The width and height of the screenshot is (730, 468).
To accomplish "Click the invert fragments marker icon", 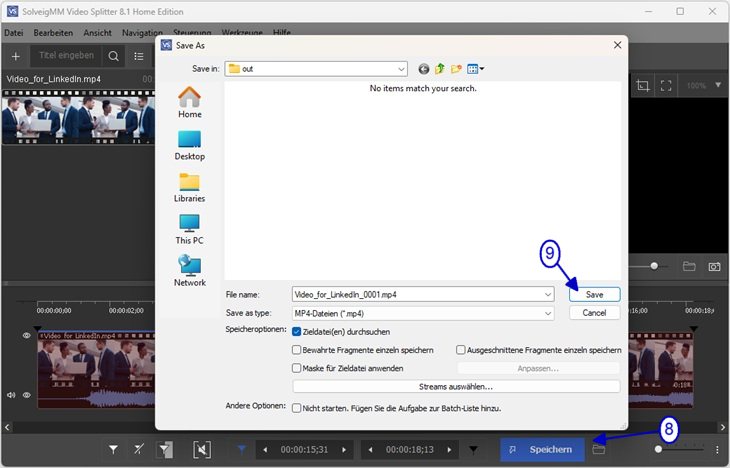I will click(165, 449).
